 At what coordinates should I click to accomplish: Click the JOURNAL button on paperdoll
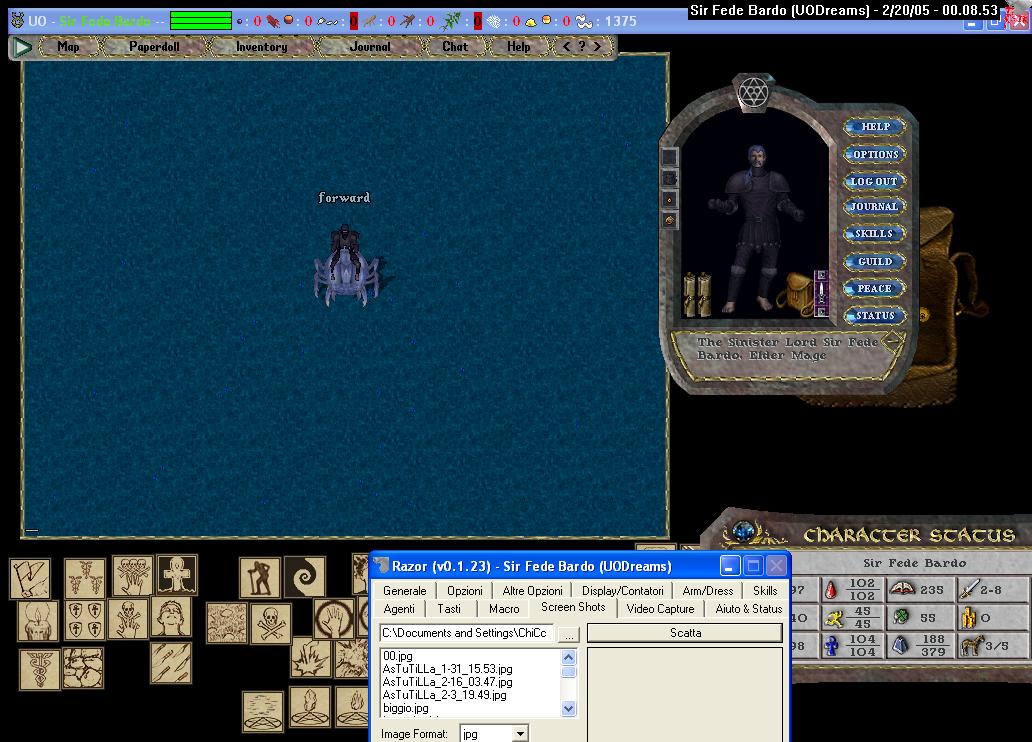click(875, 207)
